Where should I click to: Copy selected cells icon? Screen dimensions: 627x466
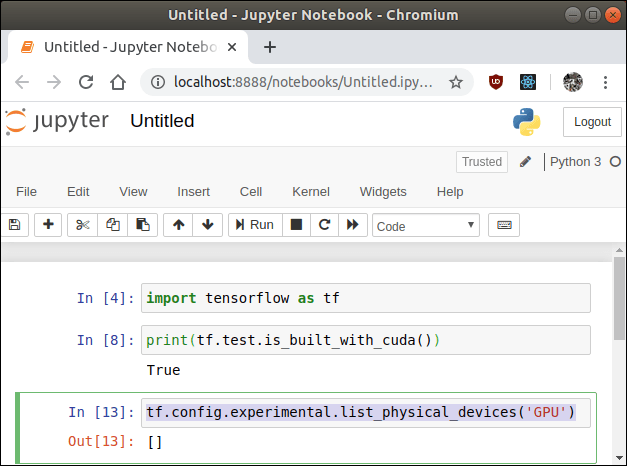click(x=113, y=226)
